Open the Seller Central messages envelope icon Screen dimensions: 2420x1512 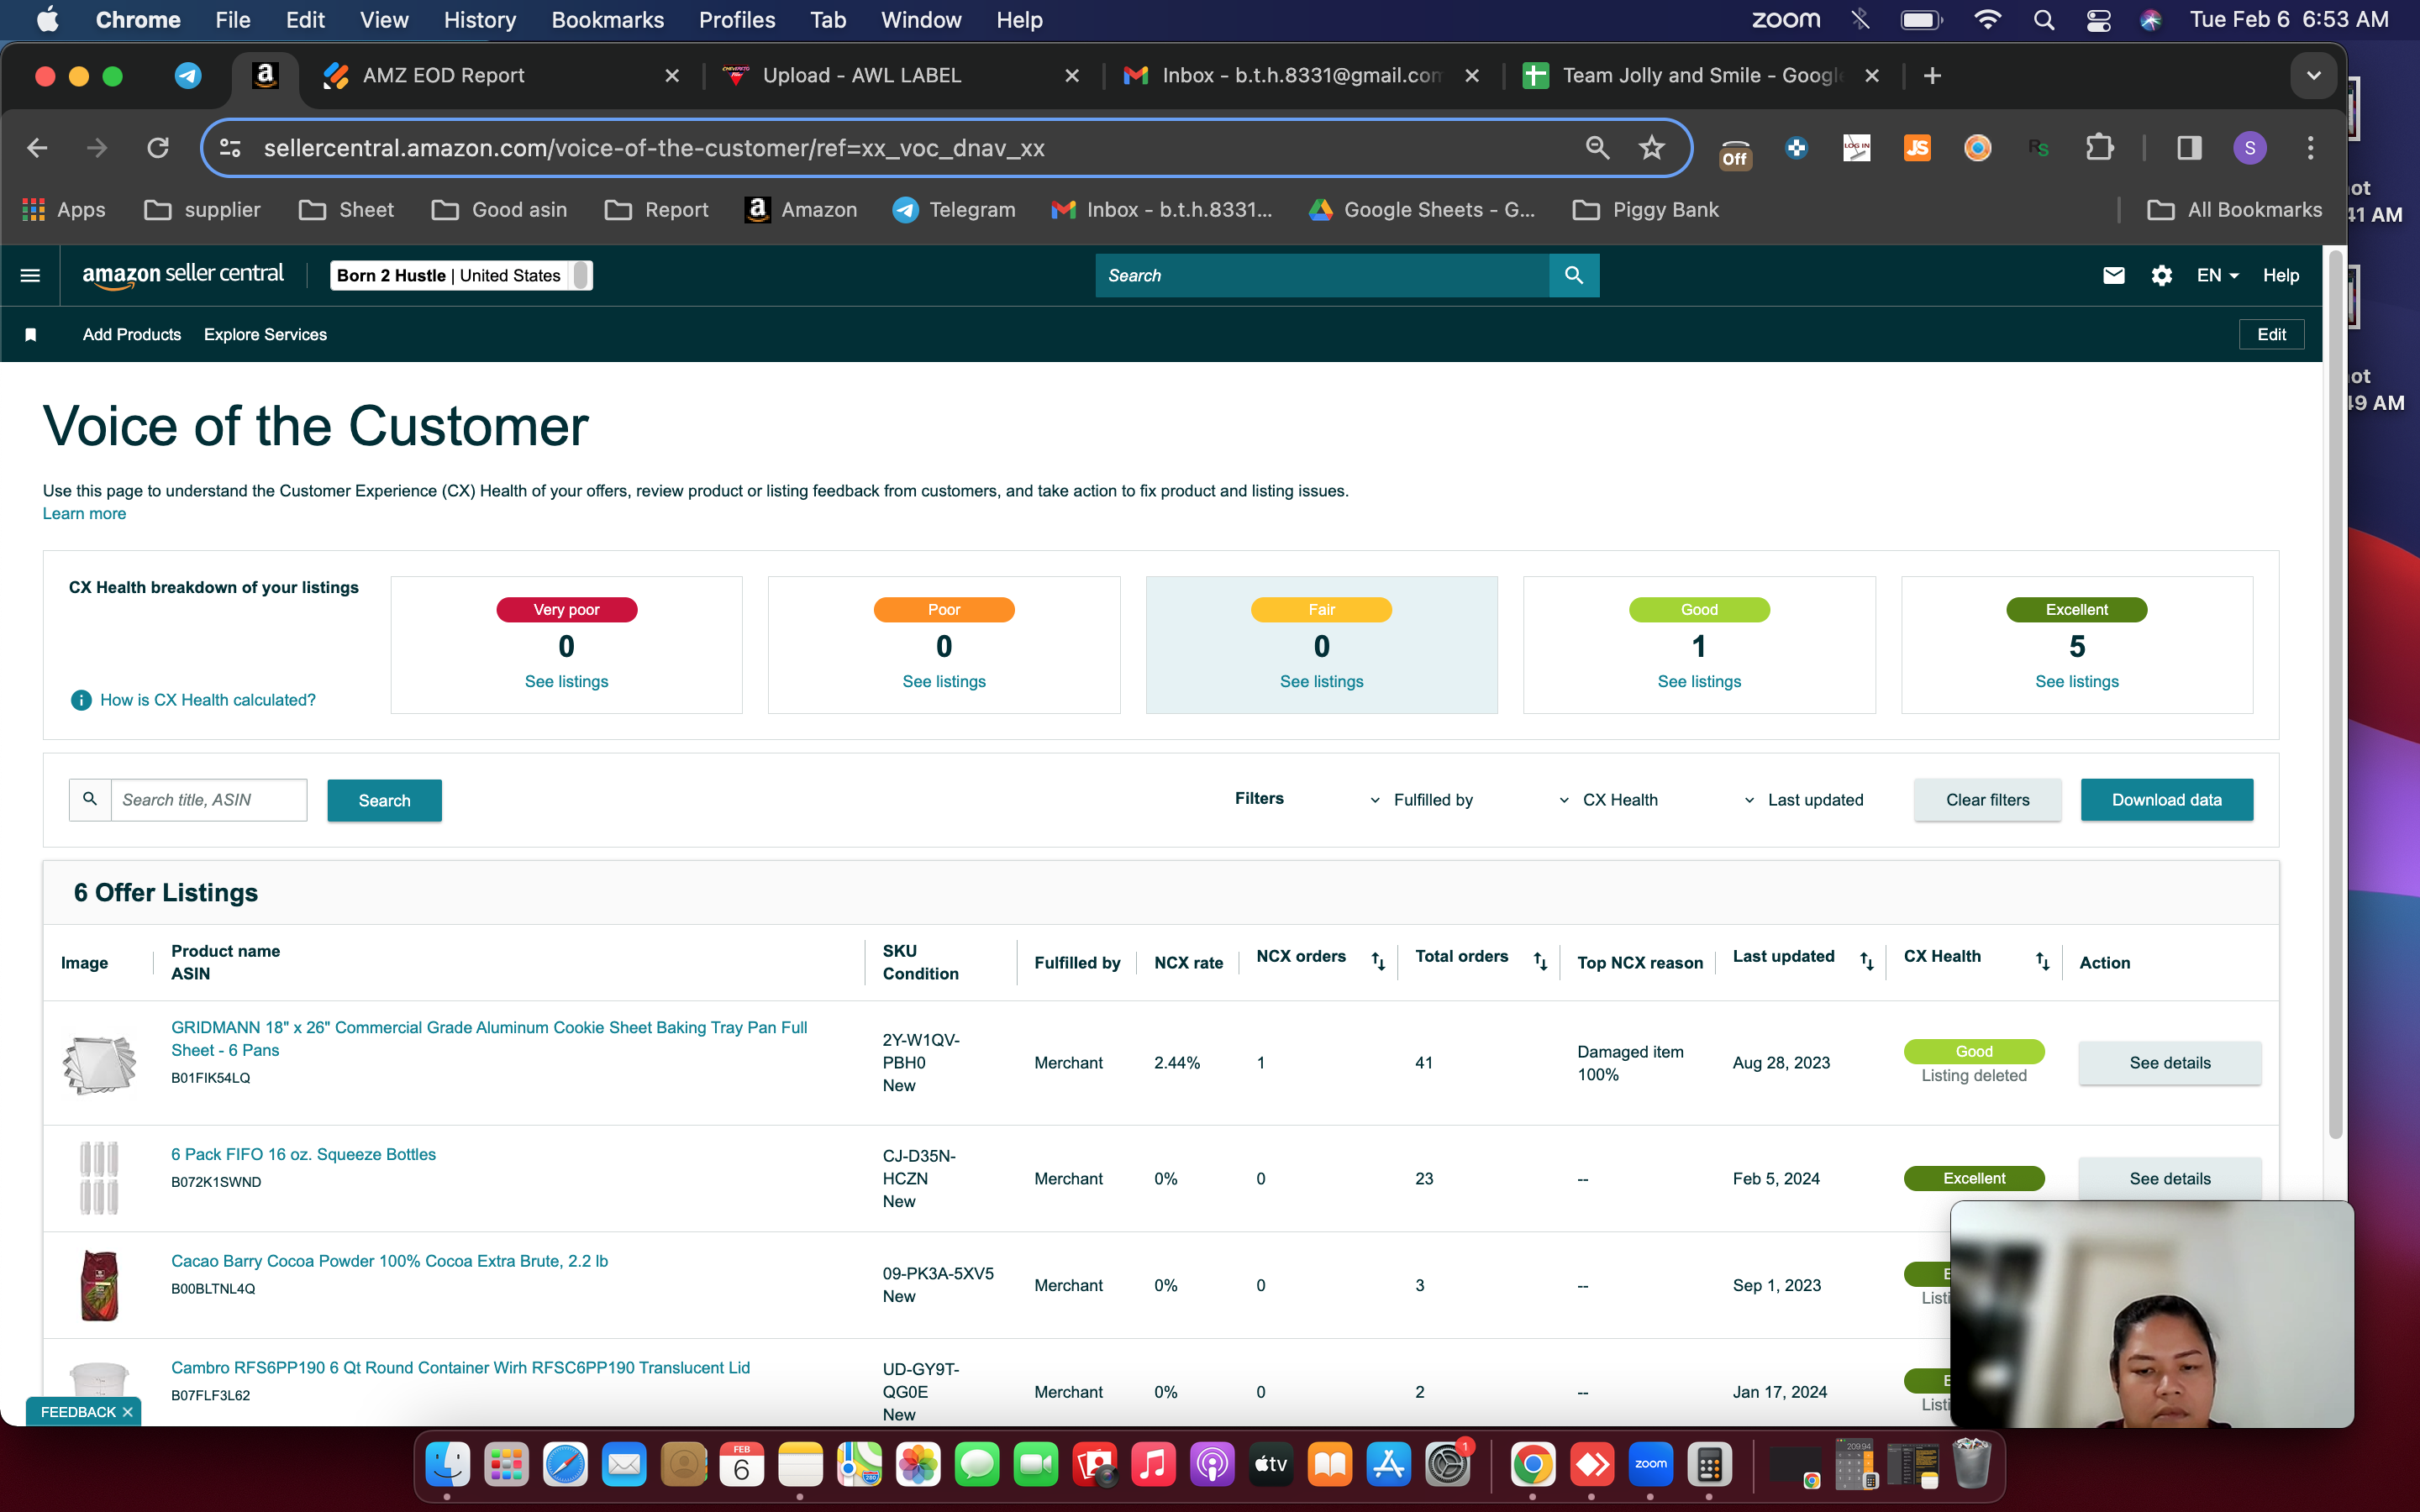point(2113,275)
